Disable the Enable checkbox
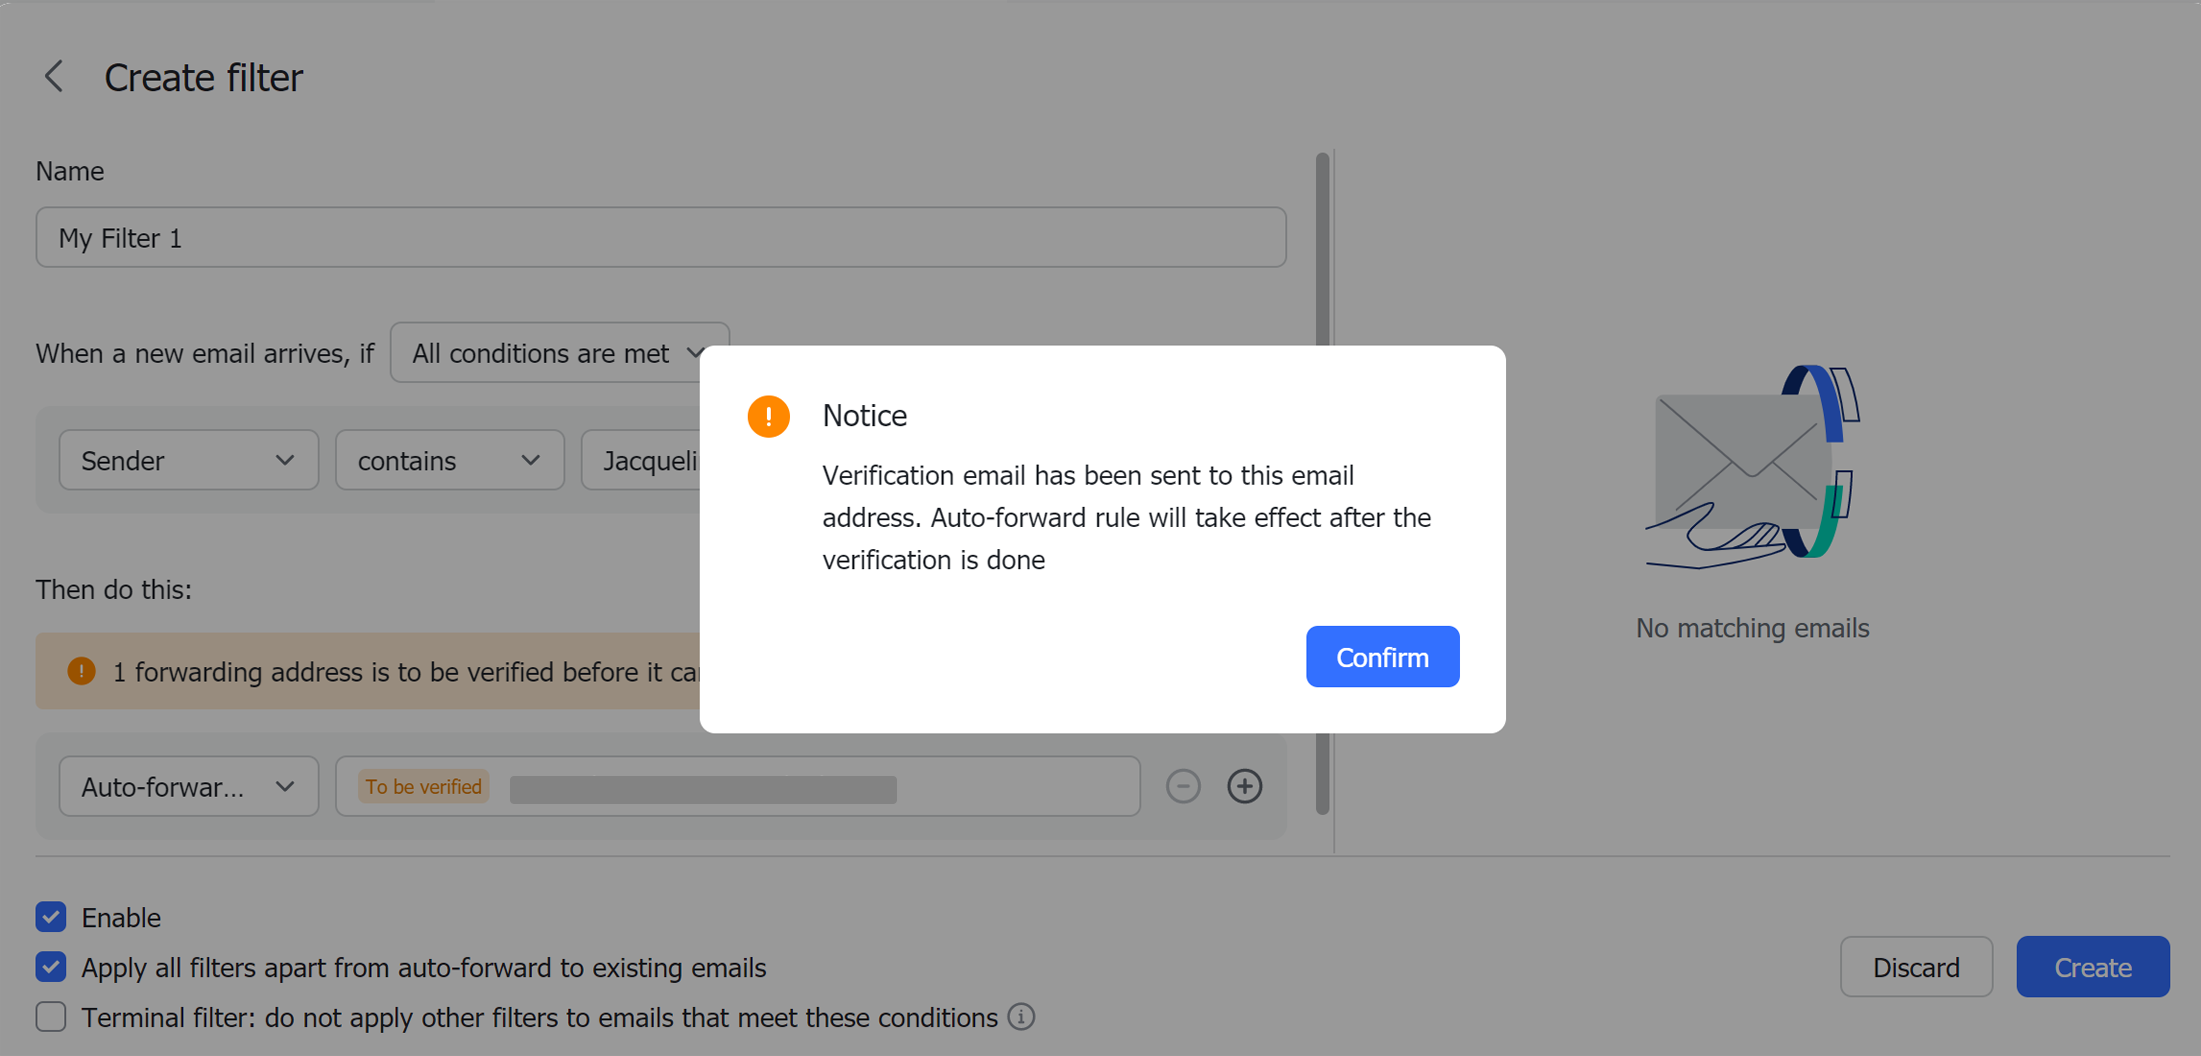Viewport: 2201px width, 1056px height. point(50,916)
